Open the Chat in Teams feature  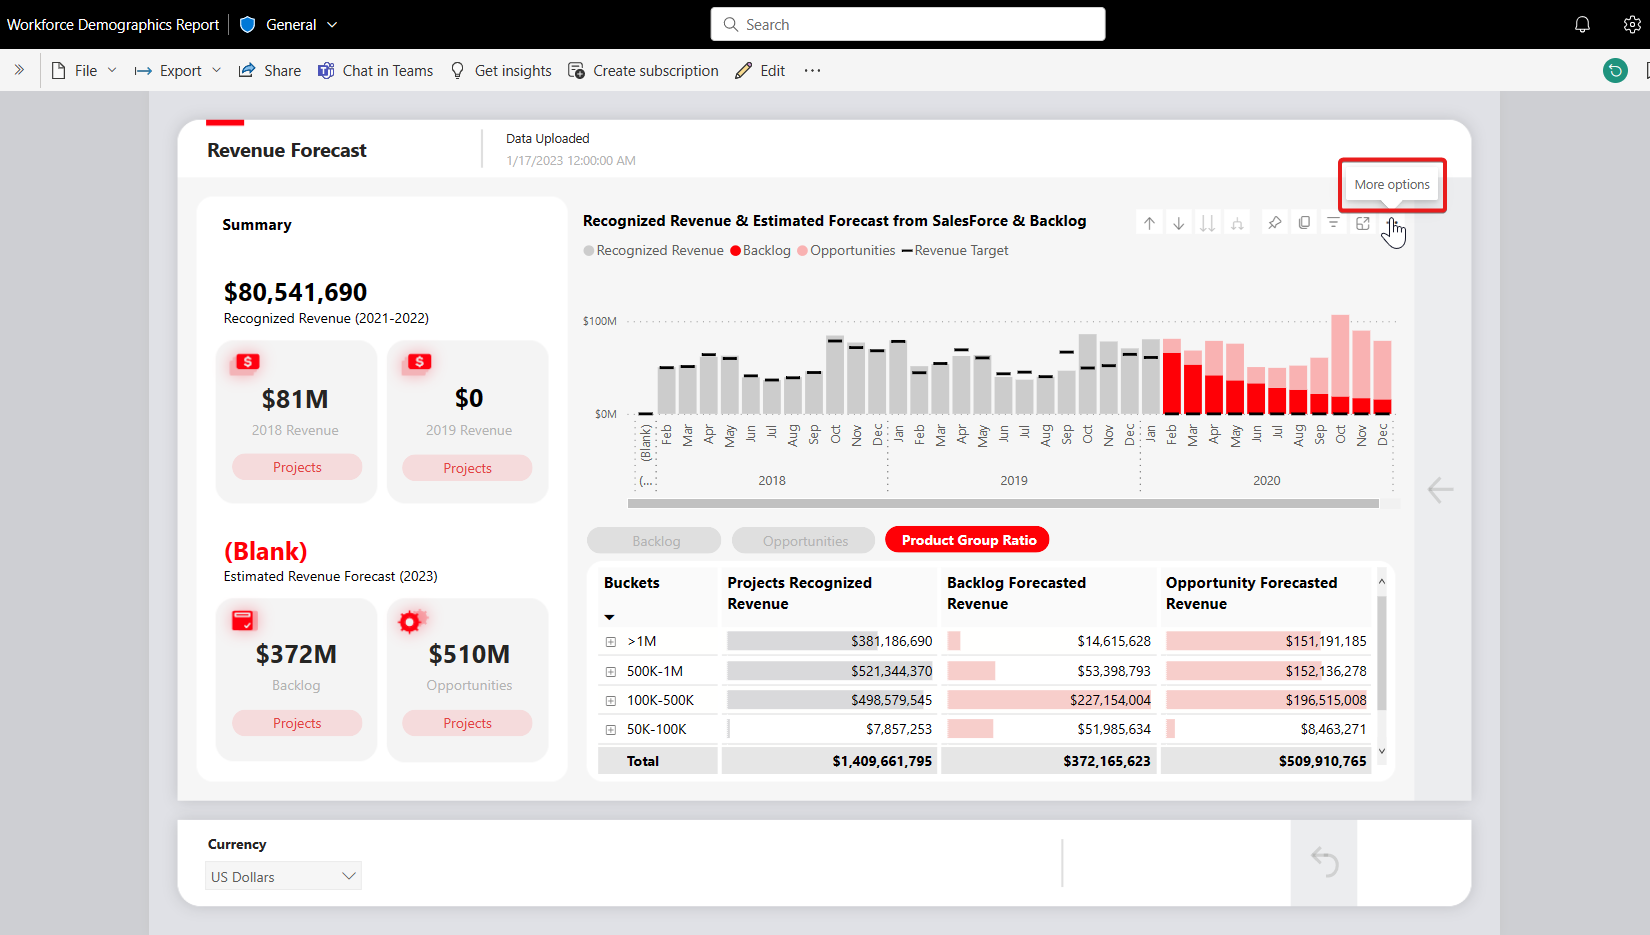375,70
